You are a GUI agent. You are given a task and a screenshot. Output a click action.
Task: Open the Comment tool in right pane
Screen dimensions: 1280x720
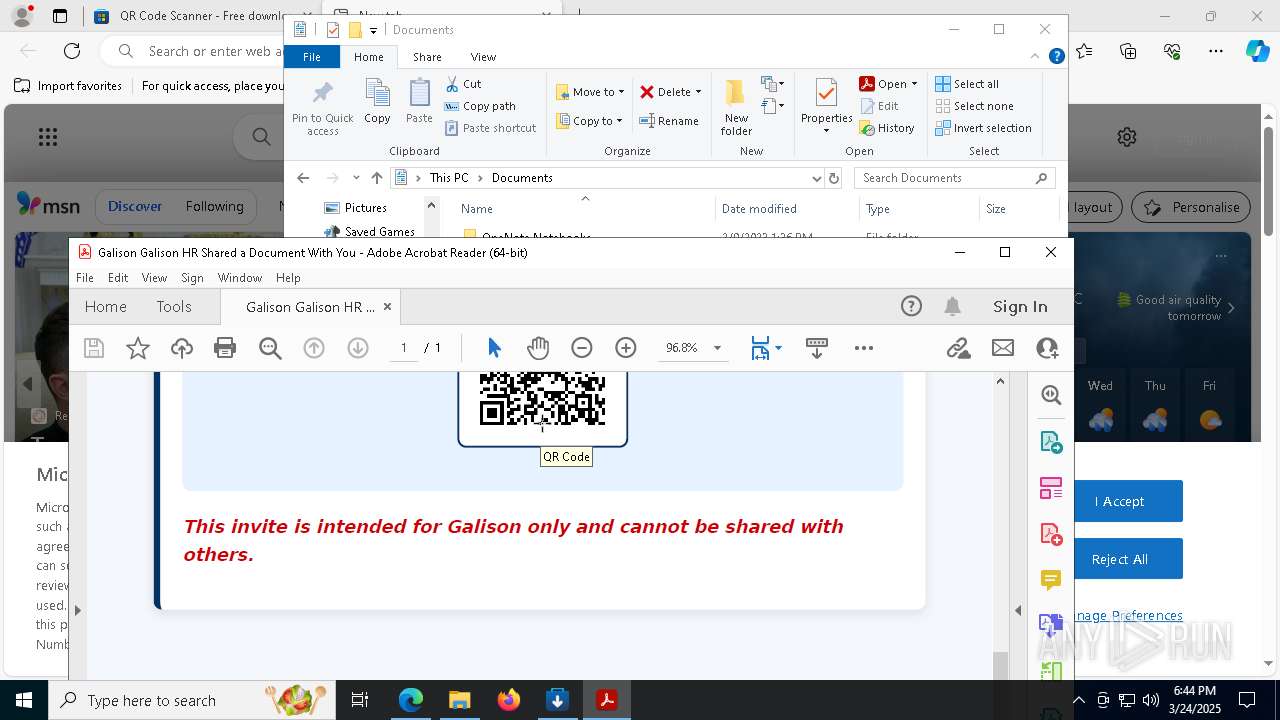[x=1051, y=580]
